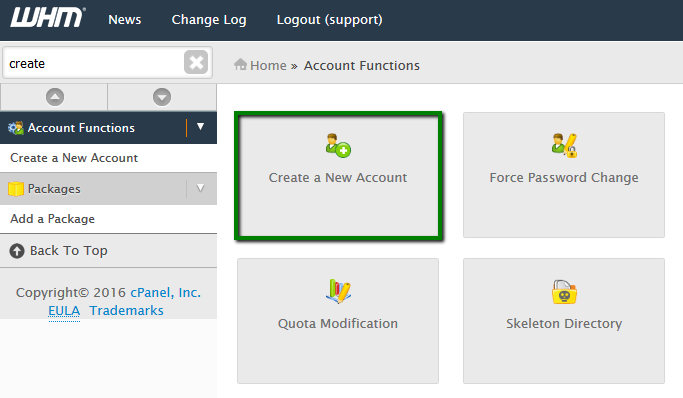Click the Quota Modification chart icon
683x398 pixels.
point(338,291)
